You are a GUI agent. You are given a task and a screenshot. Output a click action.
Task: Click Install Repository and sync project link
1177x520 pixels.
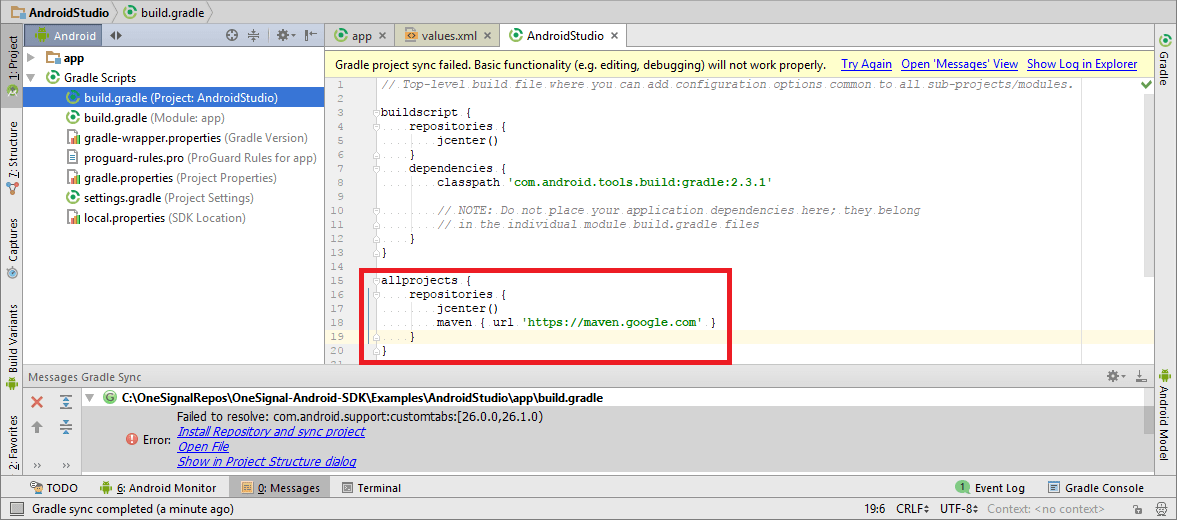(271, 431)
